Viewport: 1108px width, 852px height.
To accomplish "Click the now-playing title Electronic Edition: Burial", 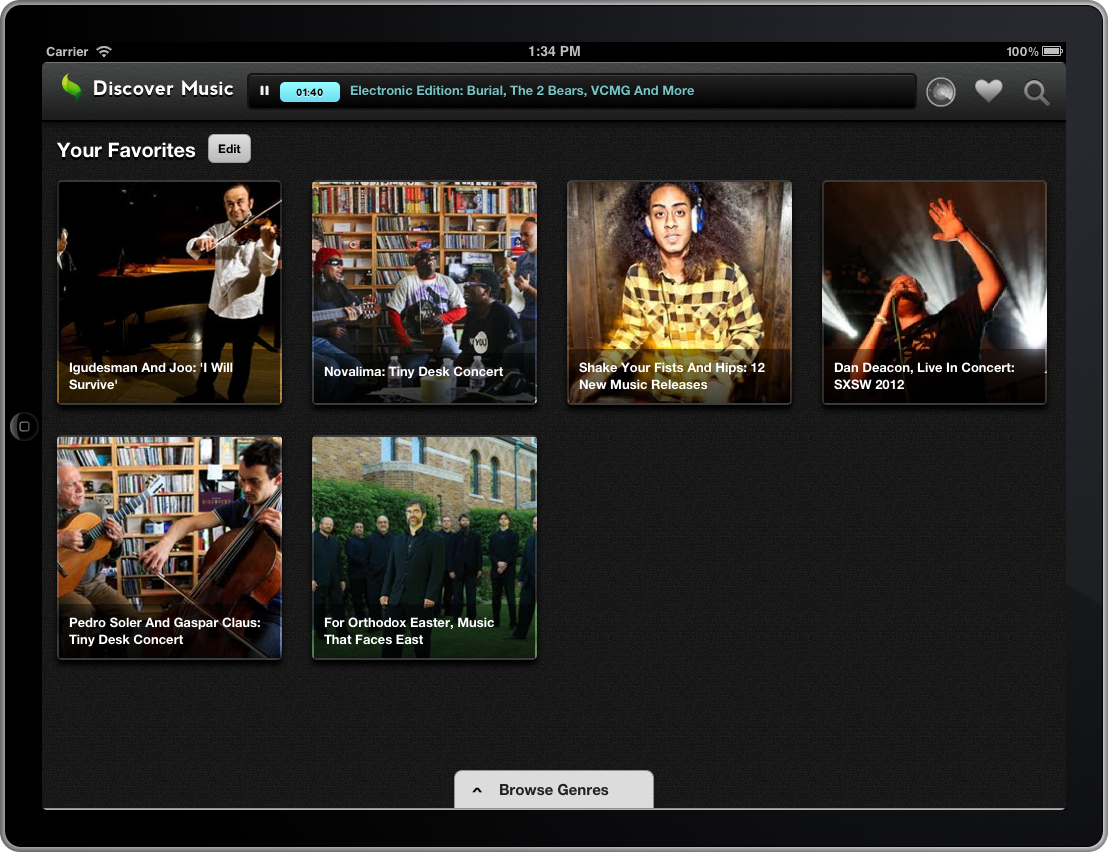I will point(522,90).
